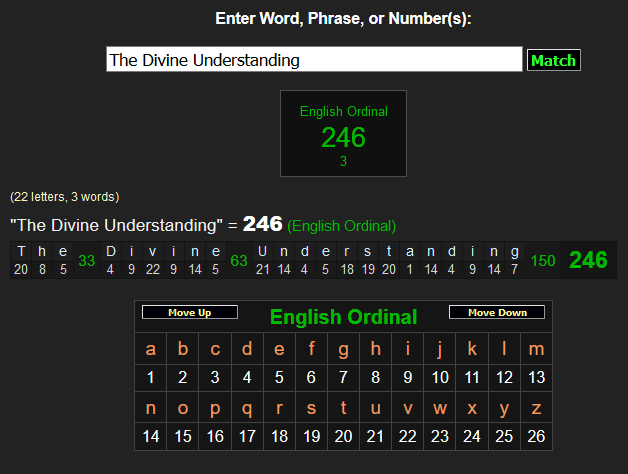Image resolution: width=628 pixels, height=474 pixels.
Task: Click the (English Ordinal) label beside the phrase total
Action: [x=342, y=226]
